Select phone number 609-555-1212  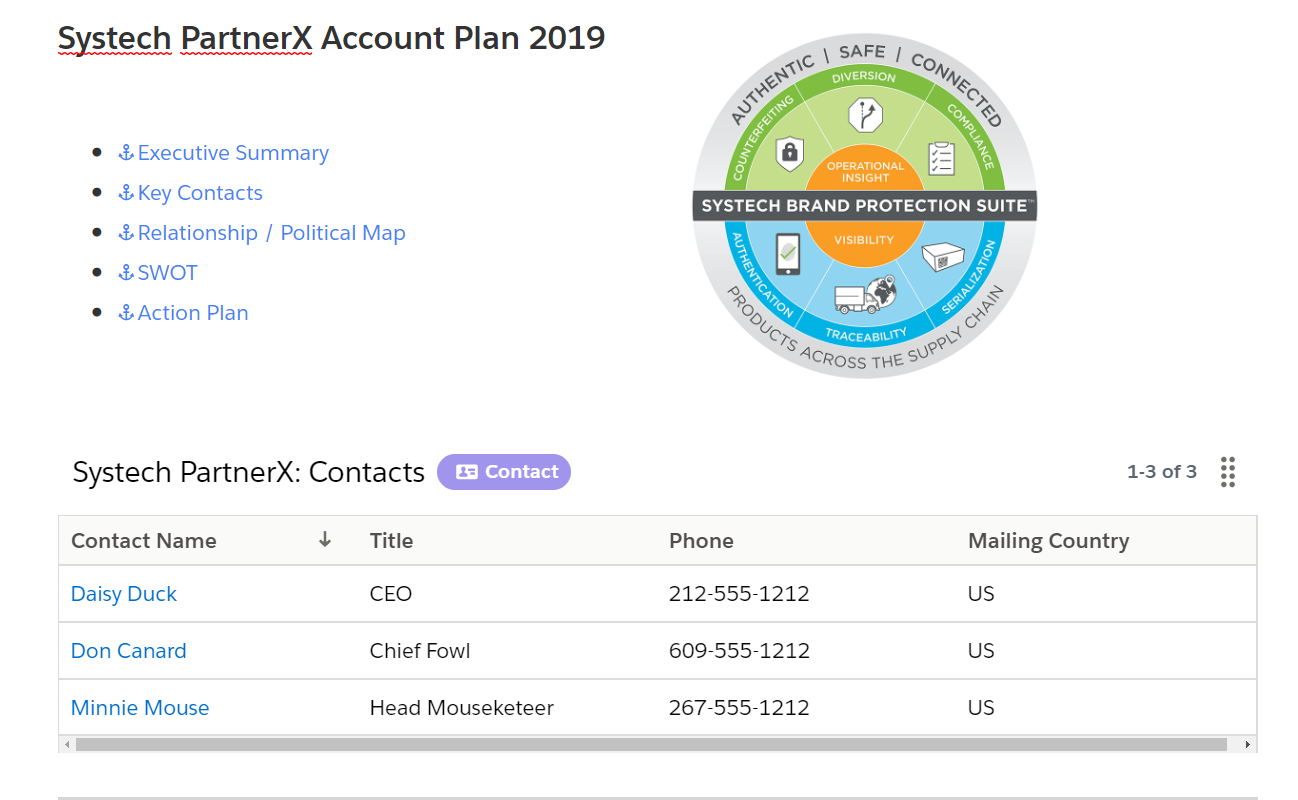[x=739, y=651]
